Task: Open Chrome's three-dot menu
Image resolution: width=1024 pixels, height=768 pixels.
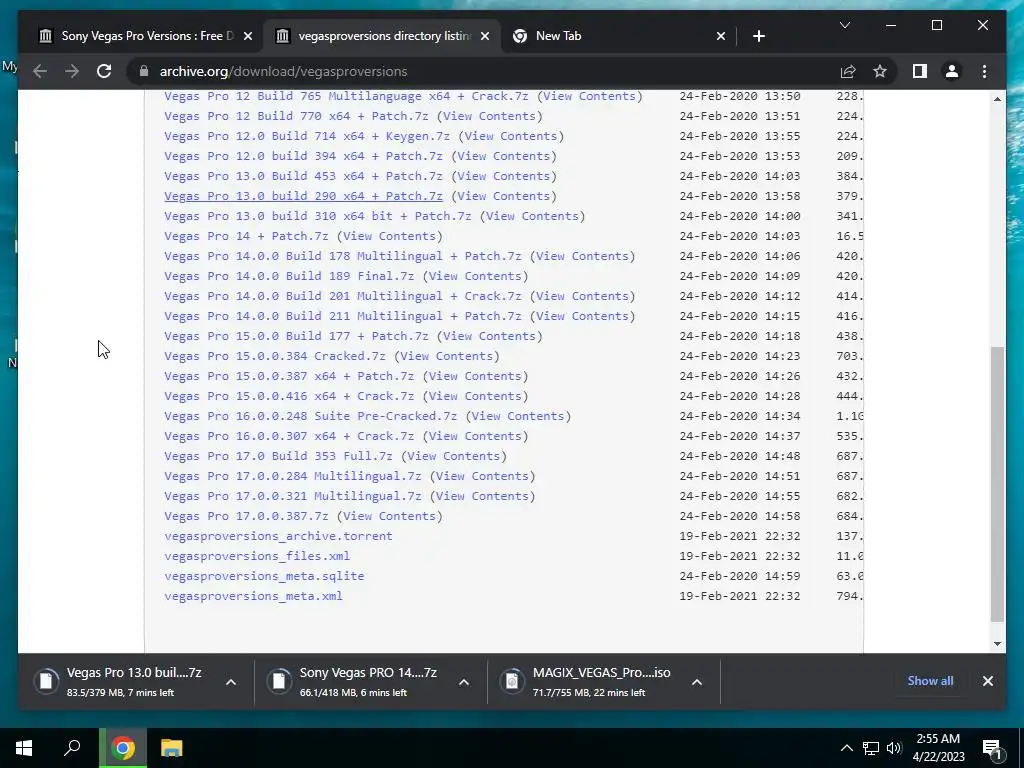Action: coord(984,71)
